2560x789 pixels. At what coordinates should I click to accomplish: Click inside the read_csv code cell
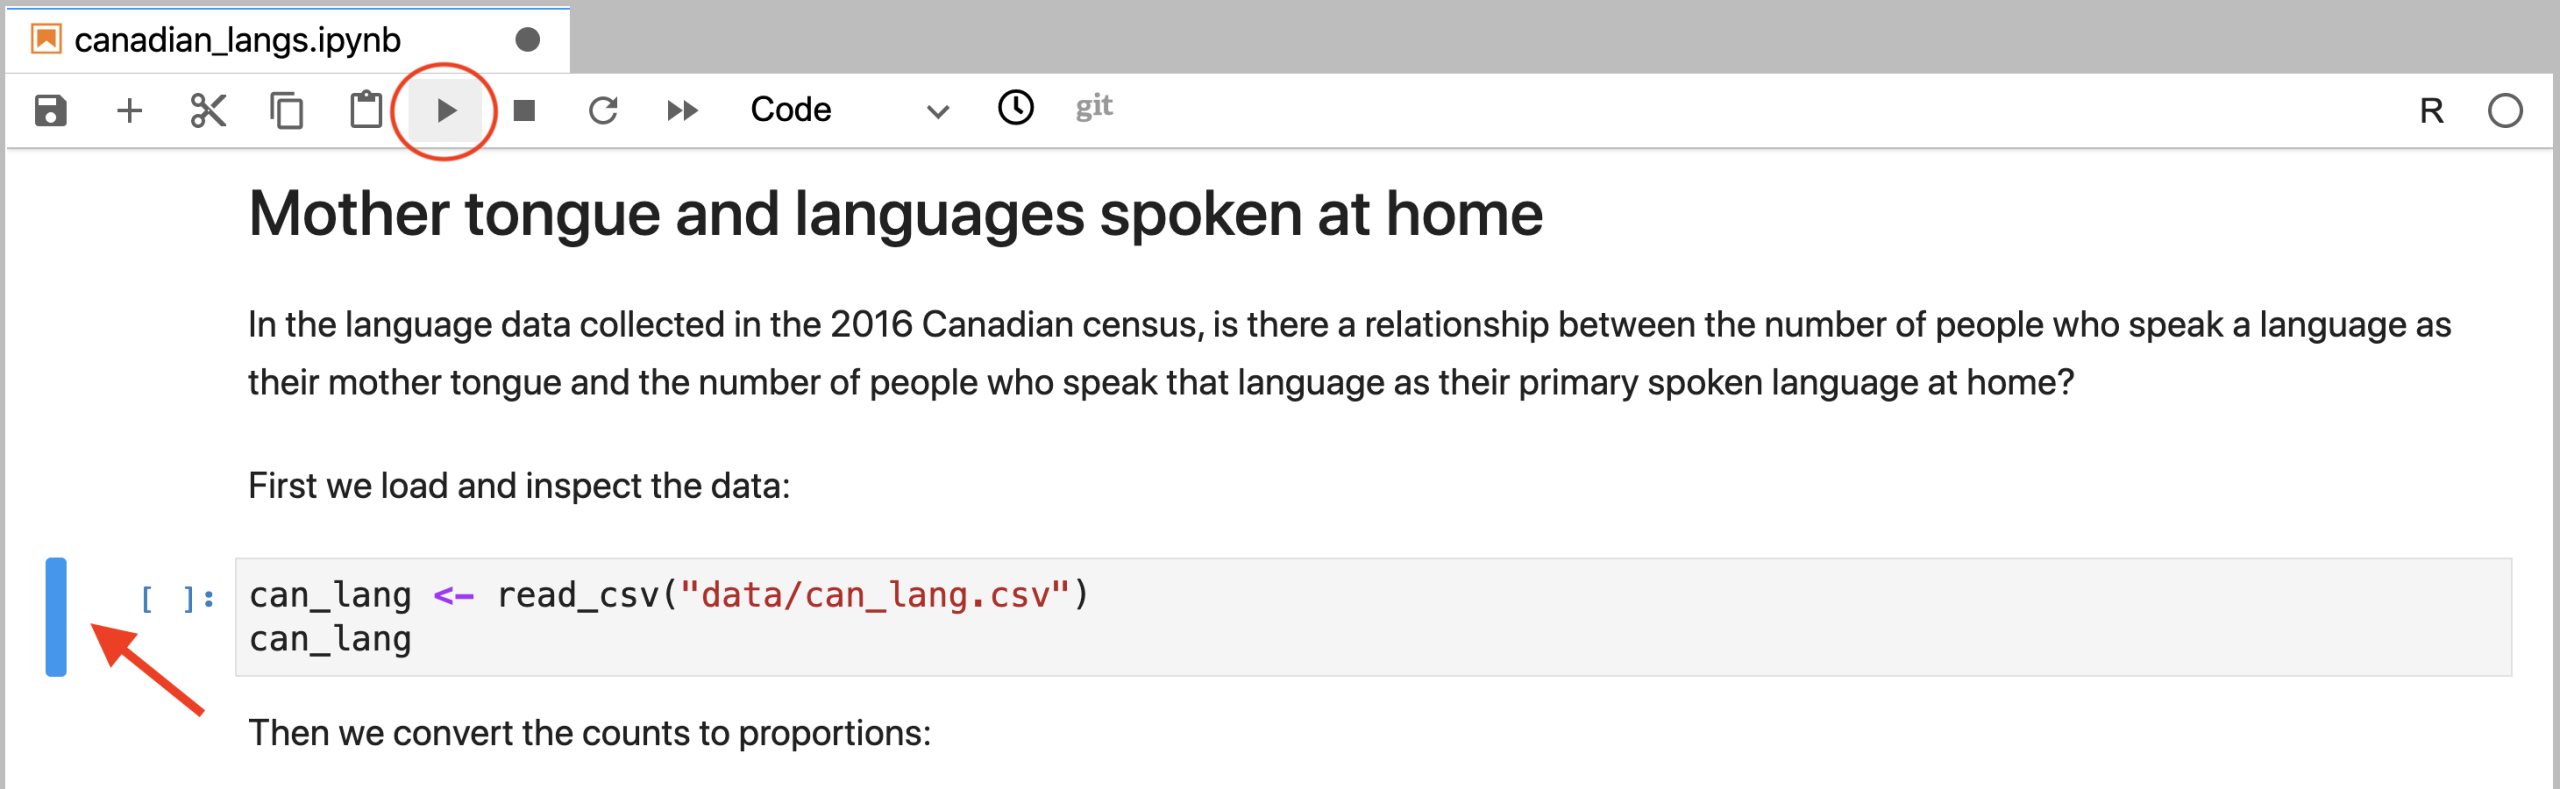tap(1370, 617)
